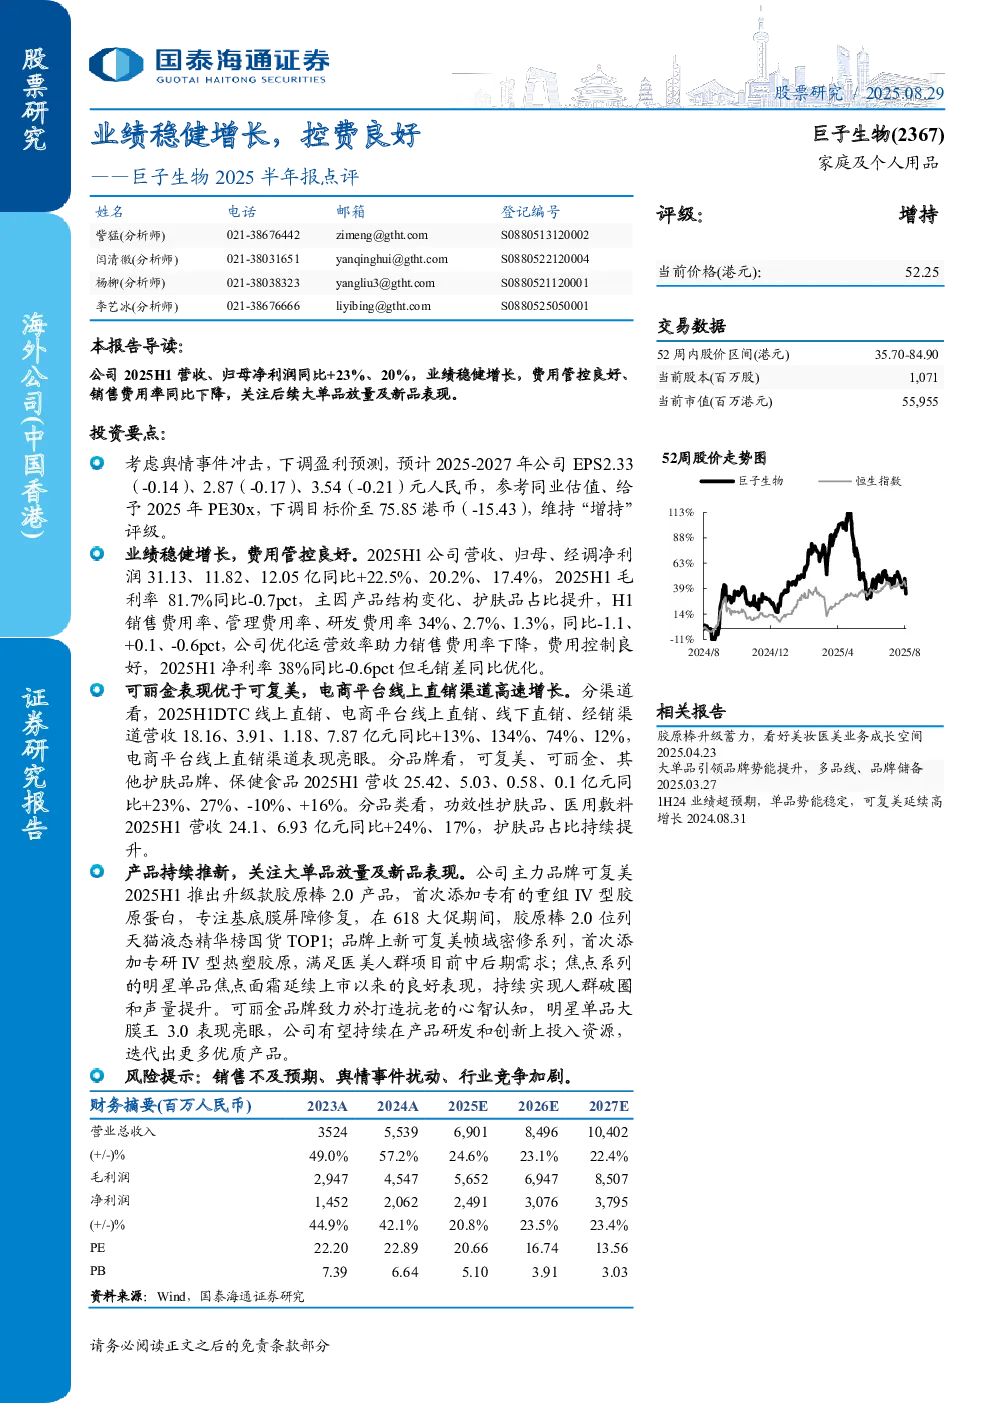The height and width of the screenshot is (1403, 992).
Task: Click the current price 52.25
Action: click(922, 272)
